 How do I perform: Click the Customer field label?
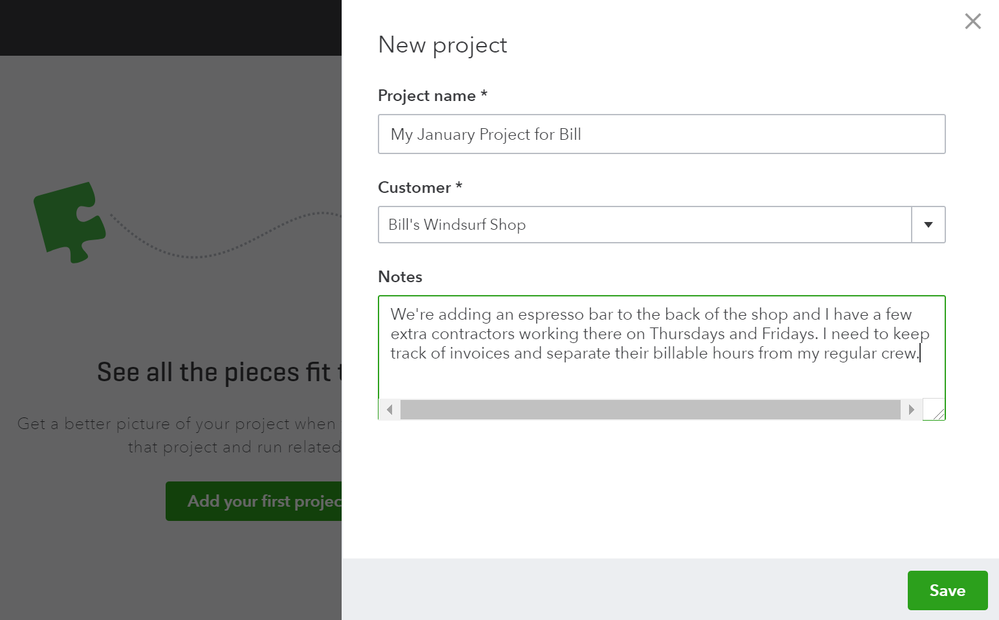pos(414,187)
